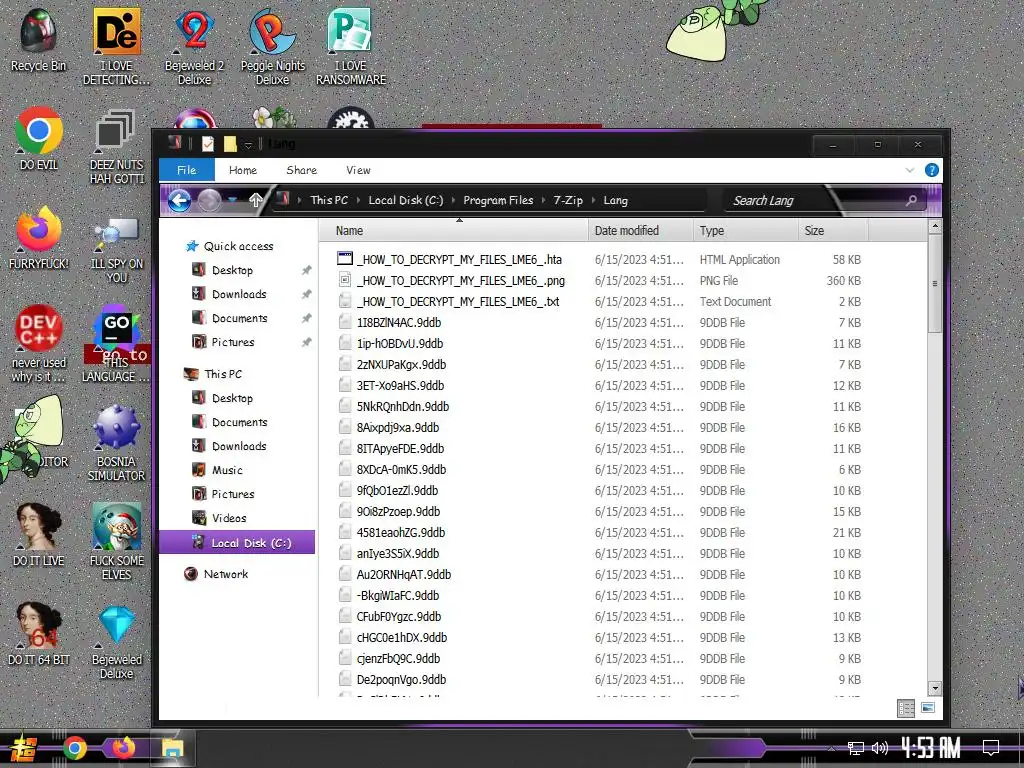Screen dimensions: 1024x768
Task: Sort by the Name column header
Action: coord(454,231)
